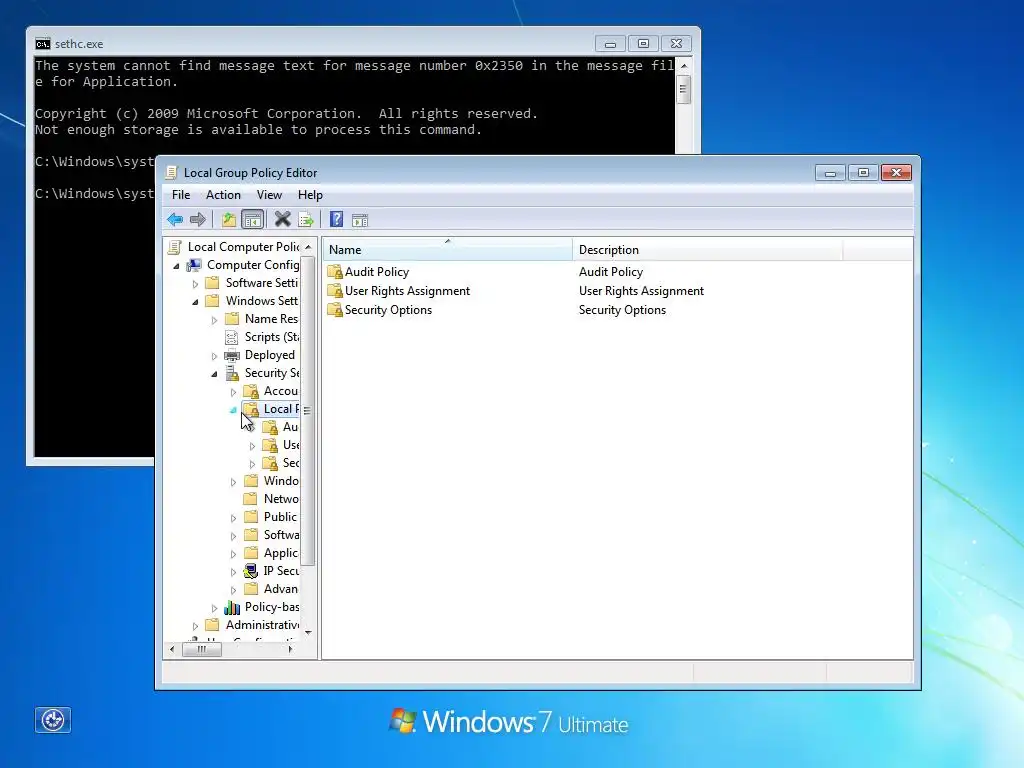Select Software Restriction Policies tree item
Viewport: 1024px width, 768px height.
[x=281, y=534]
